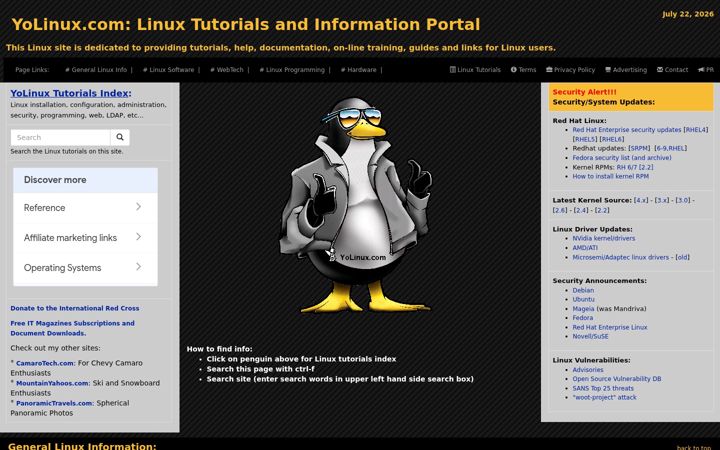Jump to Linux Software section
Viewport: 720px width, 450px height.
(x=169, y=70)
